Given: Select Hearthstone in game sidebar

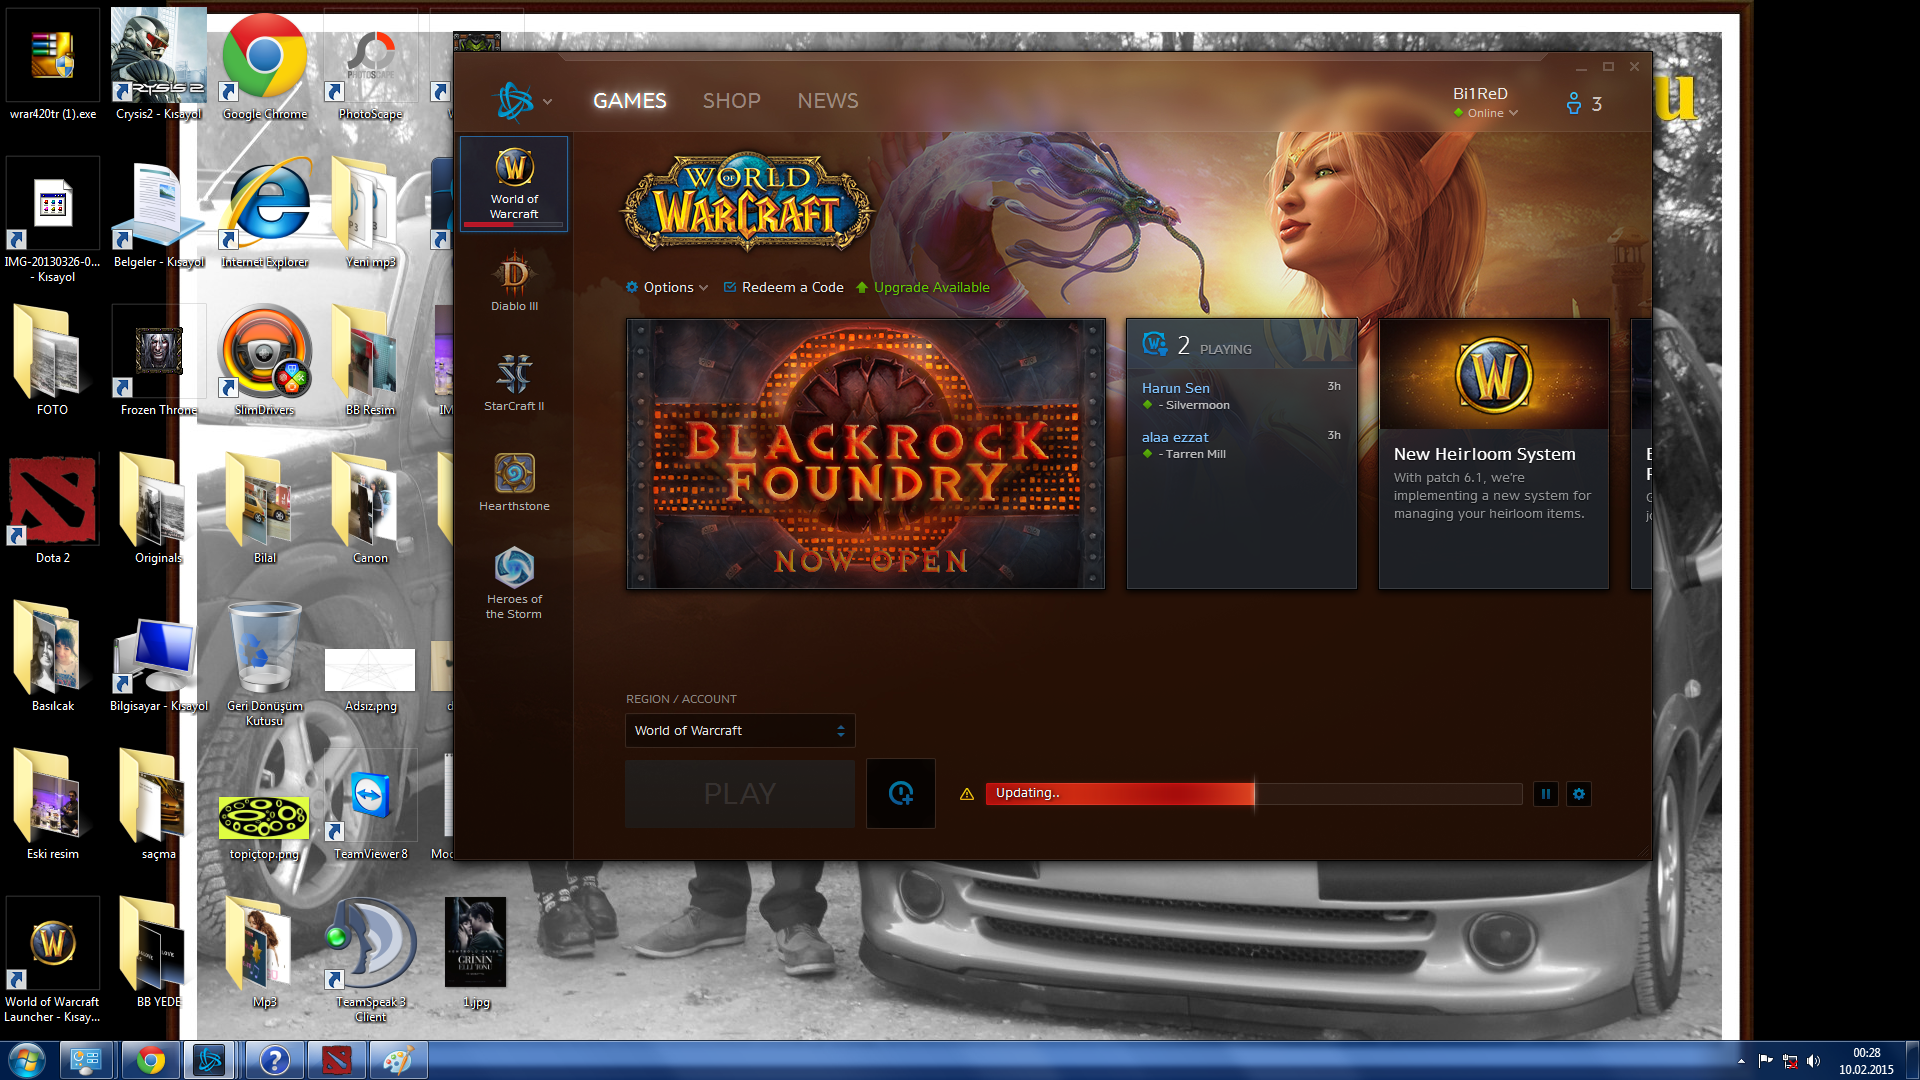Looking at the screenshot, I should pyautogui.click(x=514, y=483).
